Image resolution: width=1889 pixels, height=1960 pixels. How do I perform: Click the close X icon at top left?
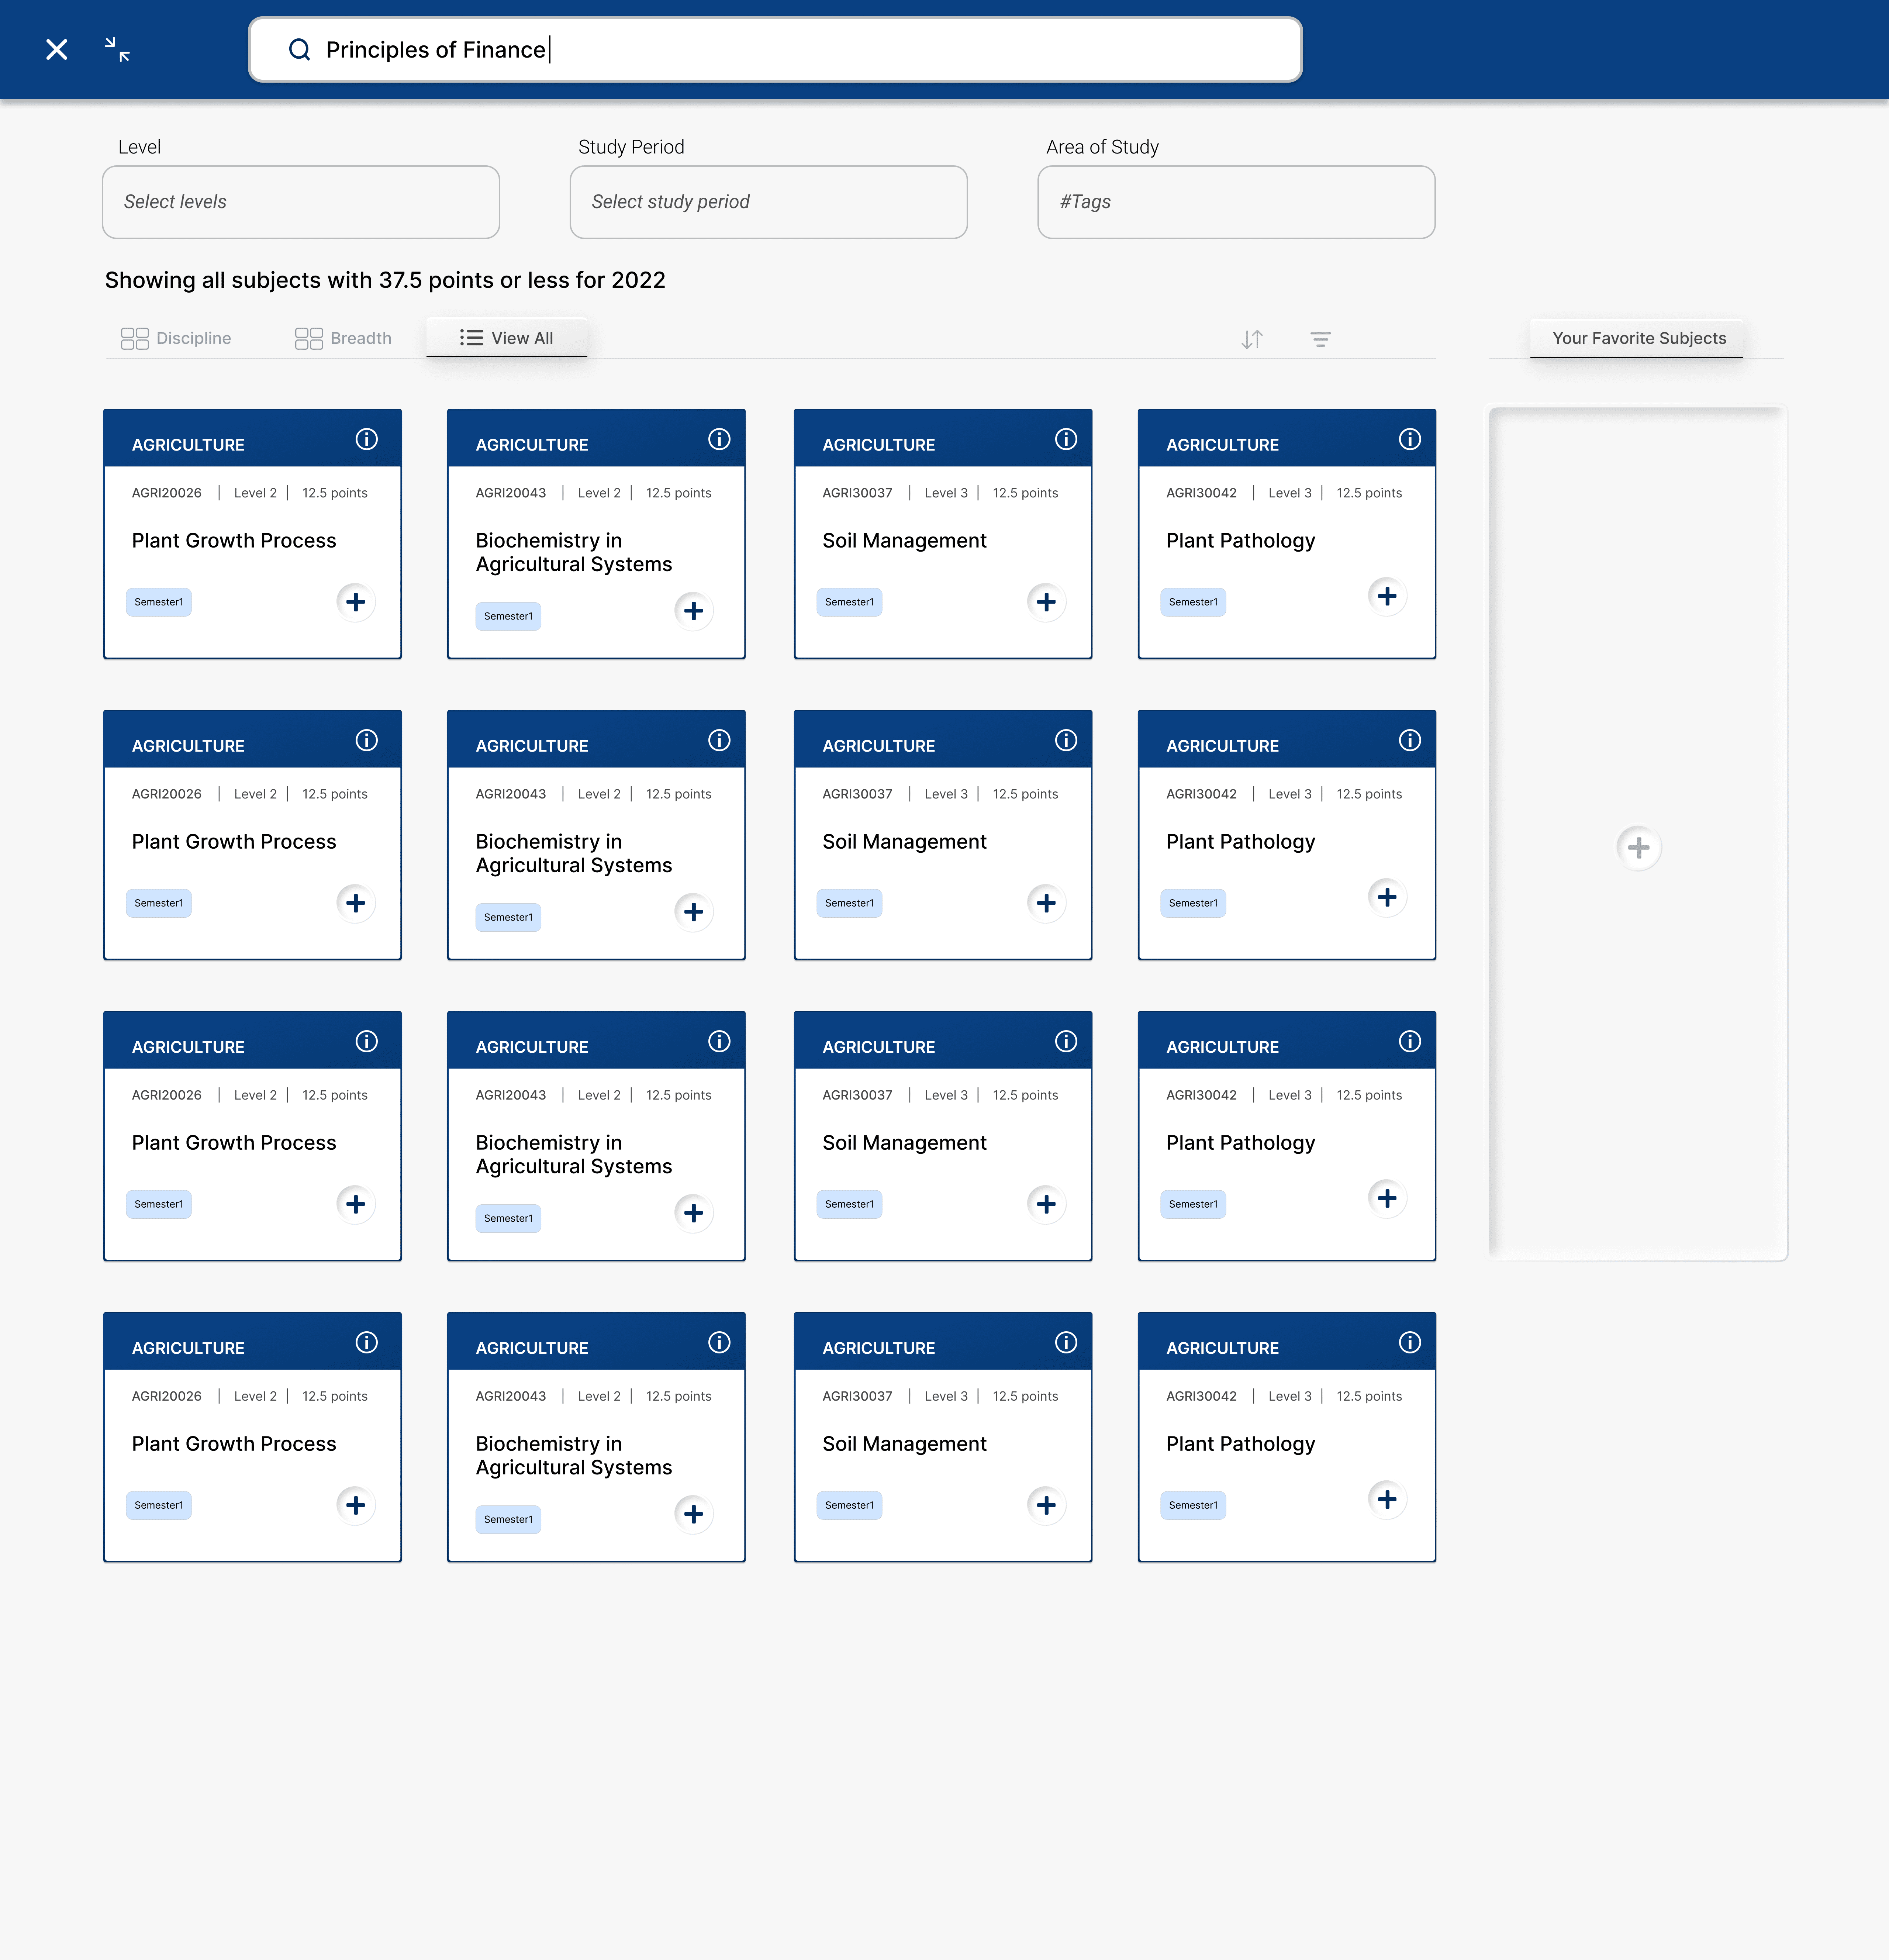57,49
